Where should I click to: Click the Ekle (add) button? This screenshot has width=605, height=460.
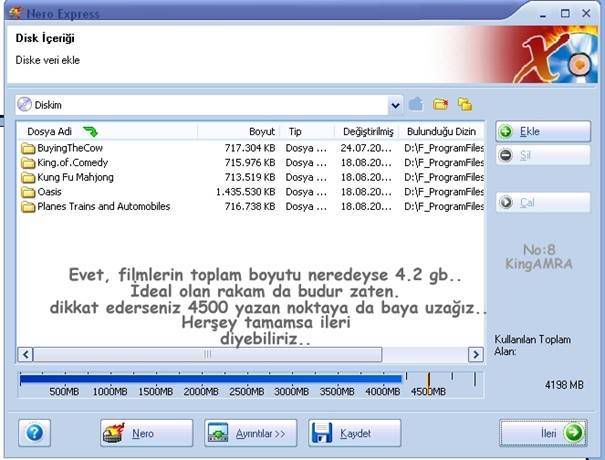543,132
